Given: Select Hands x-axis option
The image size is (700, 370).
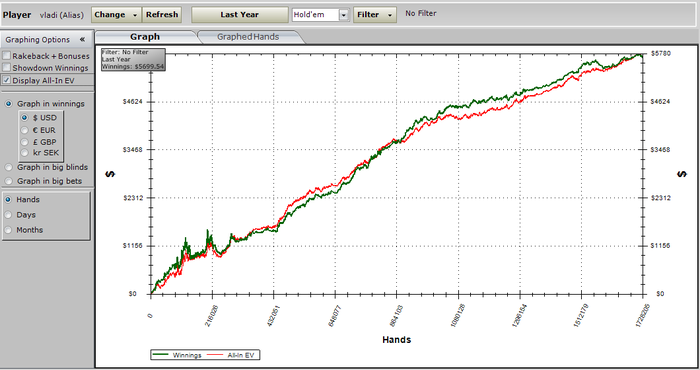Looking at the screenshot, I should point(8,200).
